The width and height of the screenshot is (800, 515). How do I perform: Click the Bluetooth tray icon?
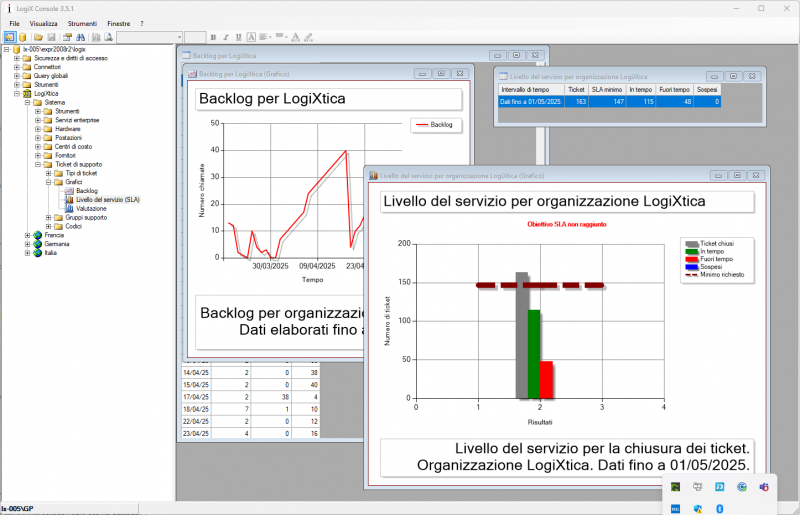[x=720, y=509]
